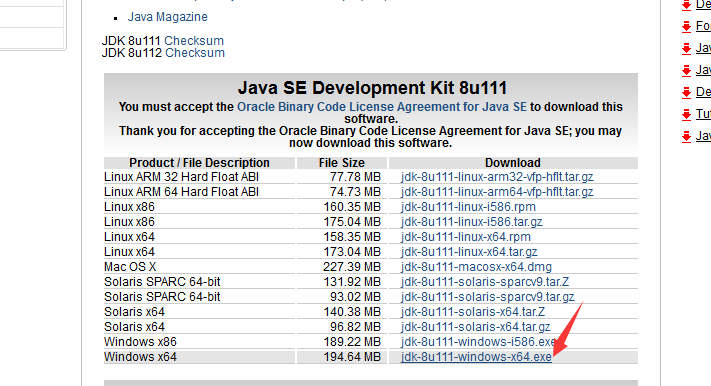Image resolution: width=711 pixels, height=386 pixels.
Task: Open the Java Magazine link
Action: point(167,17)
